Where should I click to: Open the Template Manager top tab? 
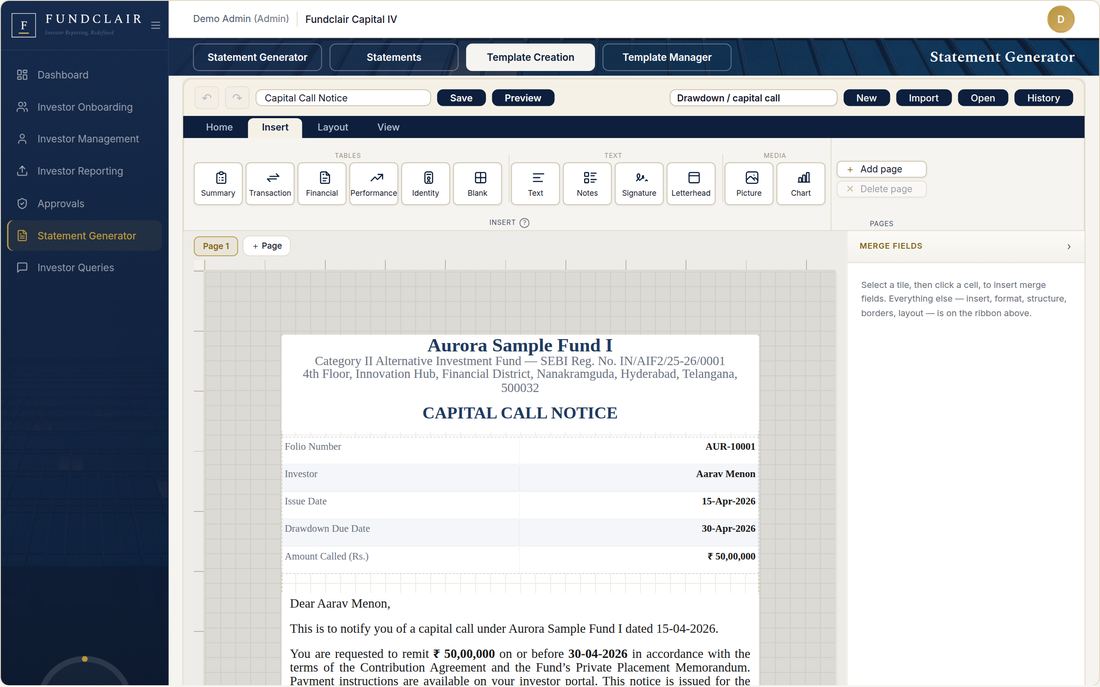click(666, 58)
